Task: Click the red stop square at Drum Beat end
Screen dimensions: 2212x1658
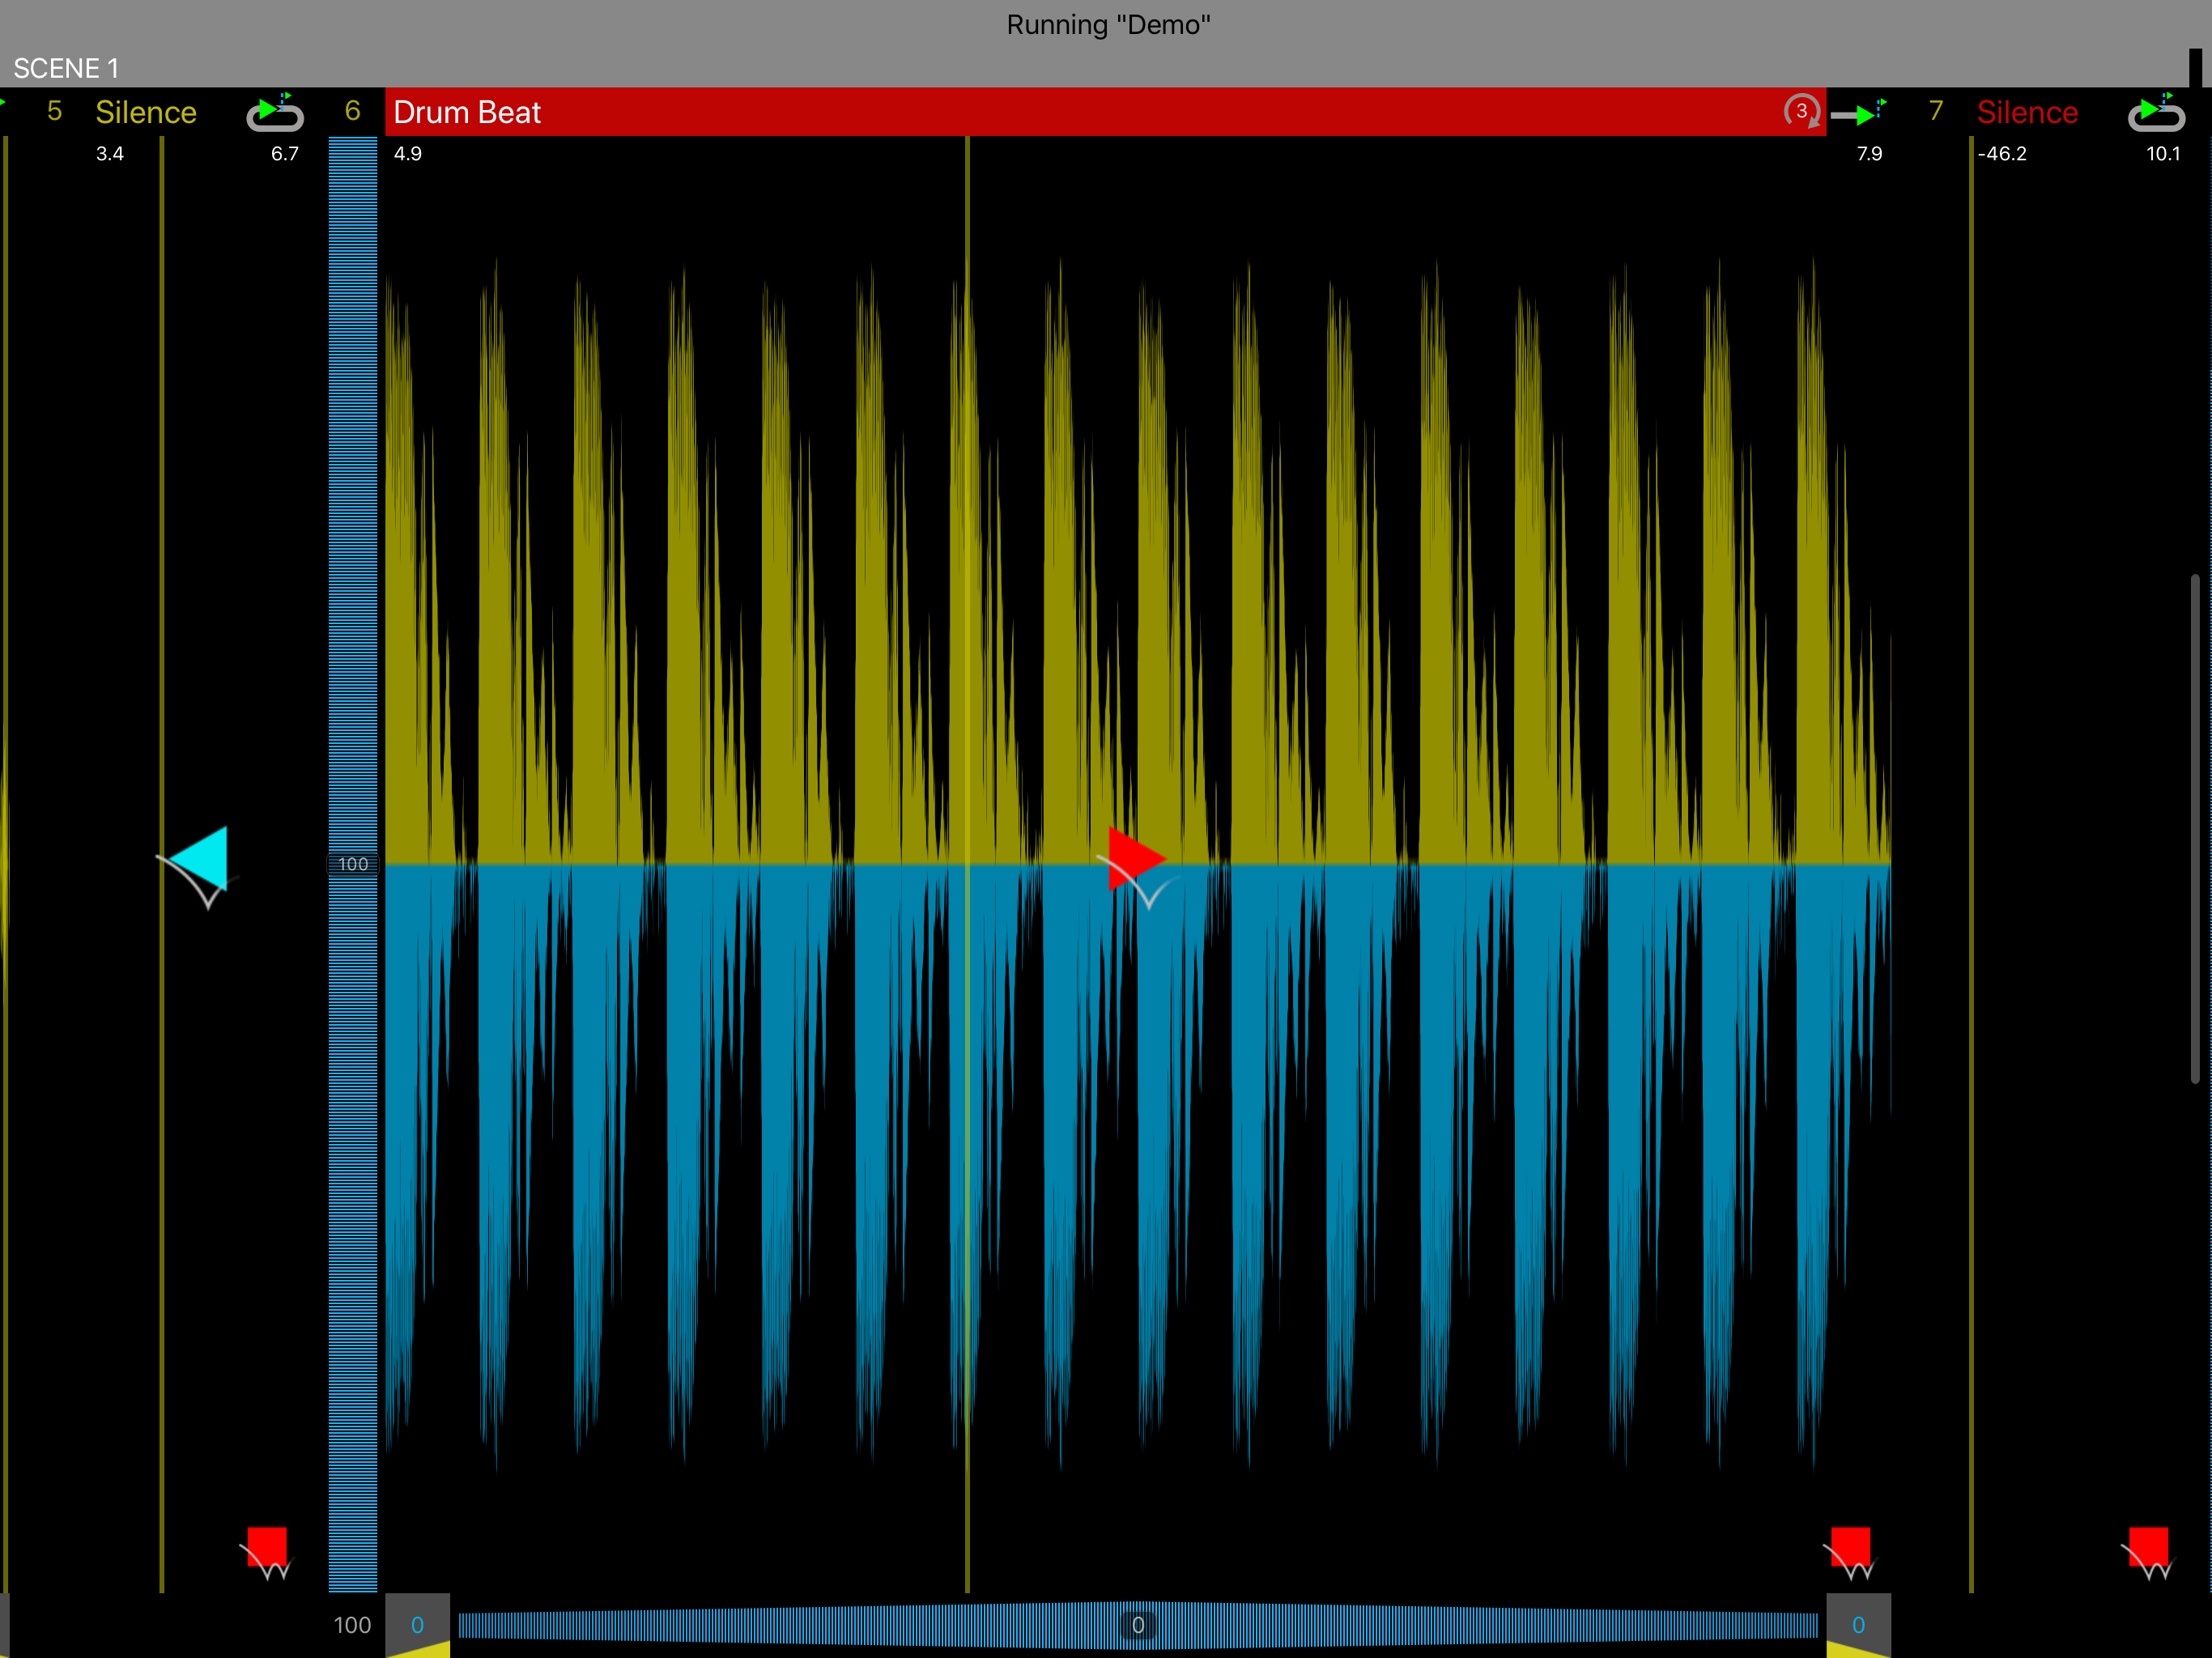Action: coord(1850,1546)
